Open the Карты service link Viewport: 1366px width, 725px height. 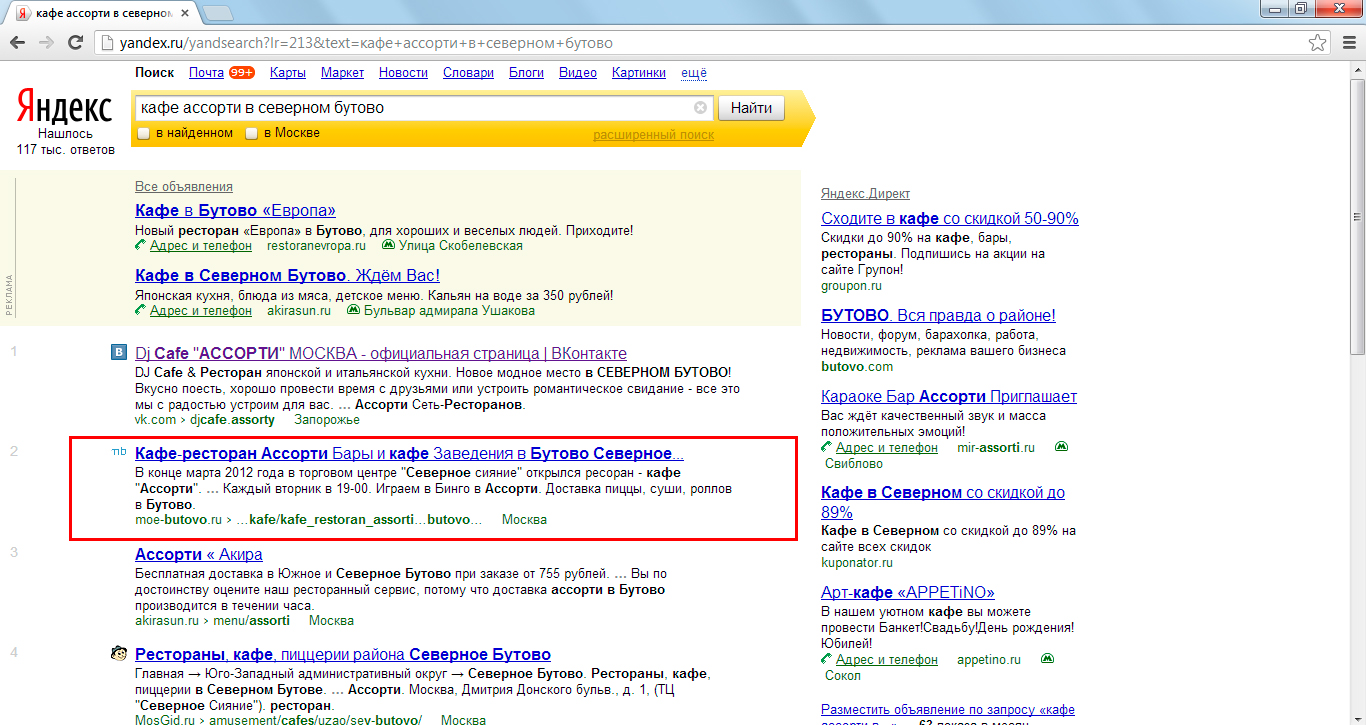(288, 73)
